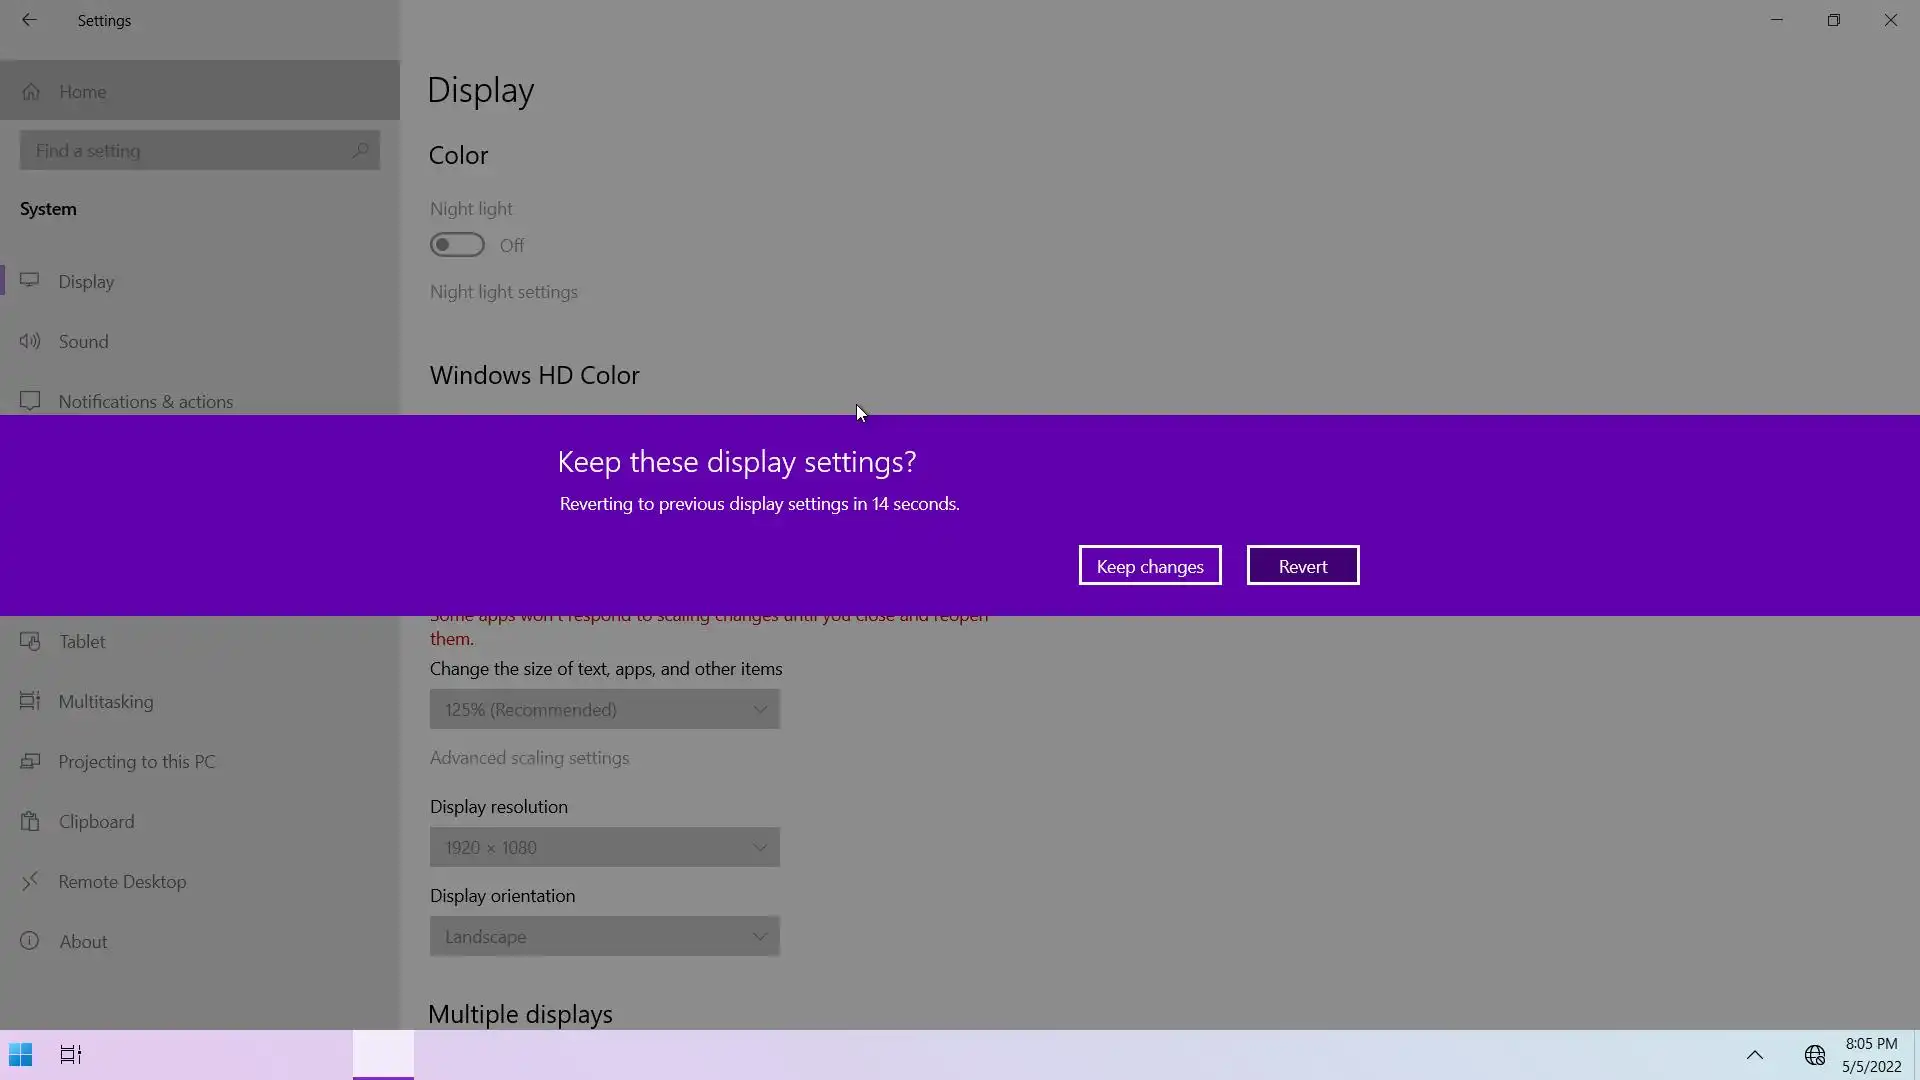
Task: Select Projecting to this PC
Action: 136,761
